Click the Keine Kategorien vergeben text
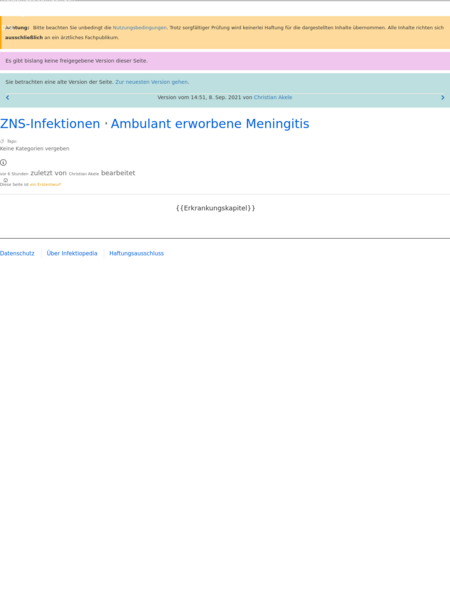This screenshot has width=450, height=600. (34, 148)
